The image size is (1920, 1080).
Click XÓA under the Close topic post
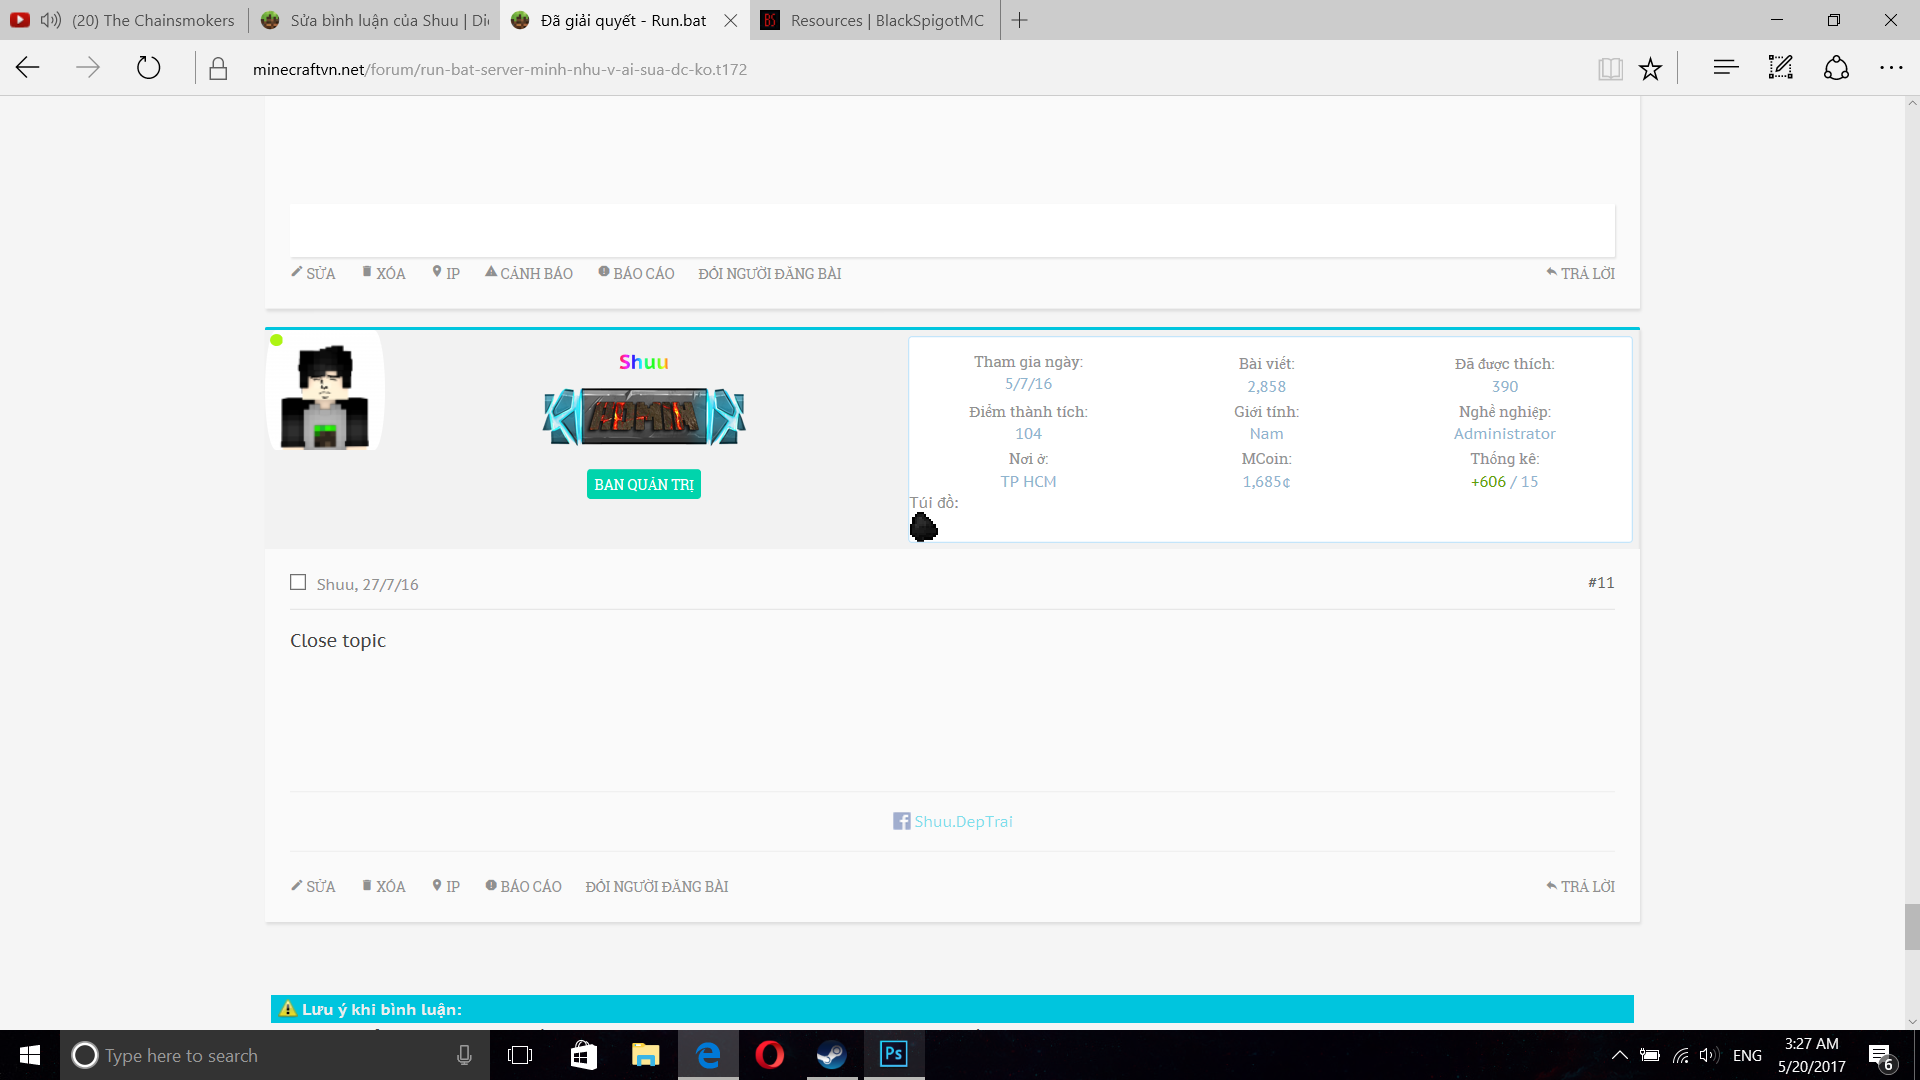tap(384, 886)
